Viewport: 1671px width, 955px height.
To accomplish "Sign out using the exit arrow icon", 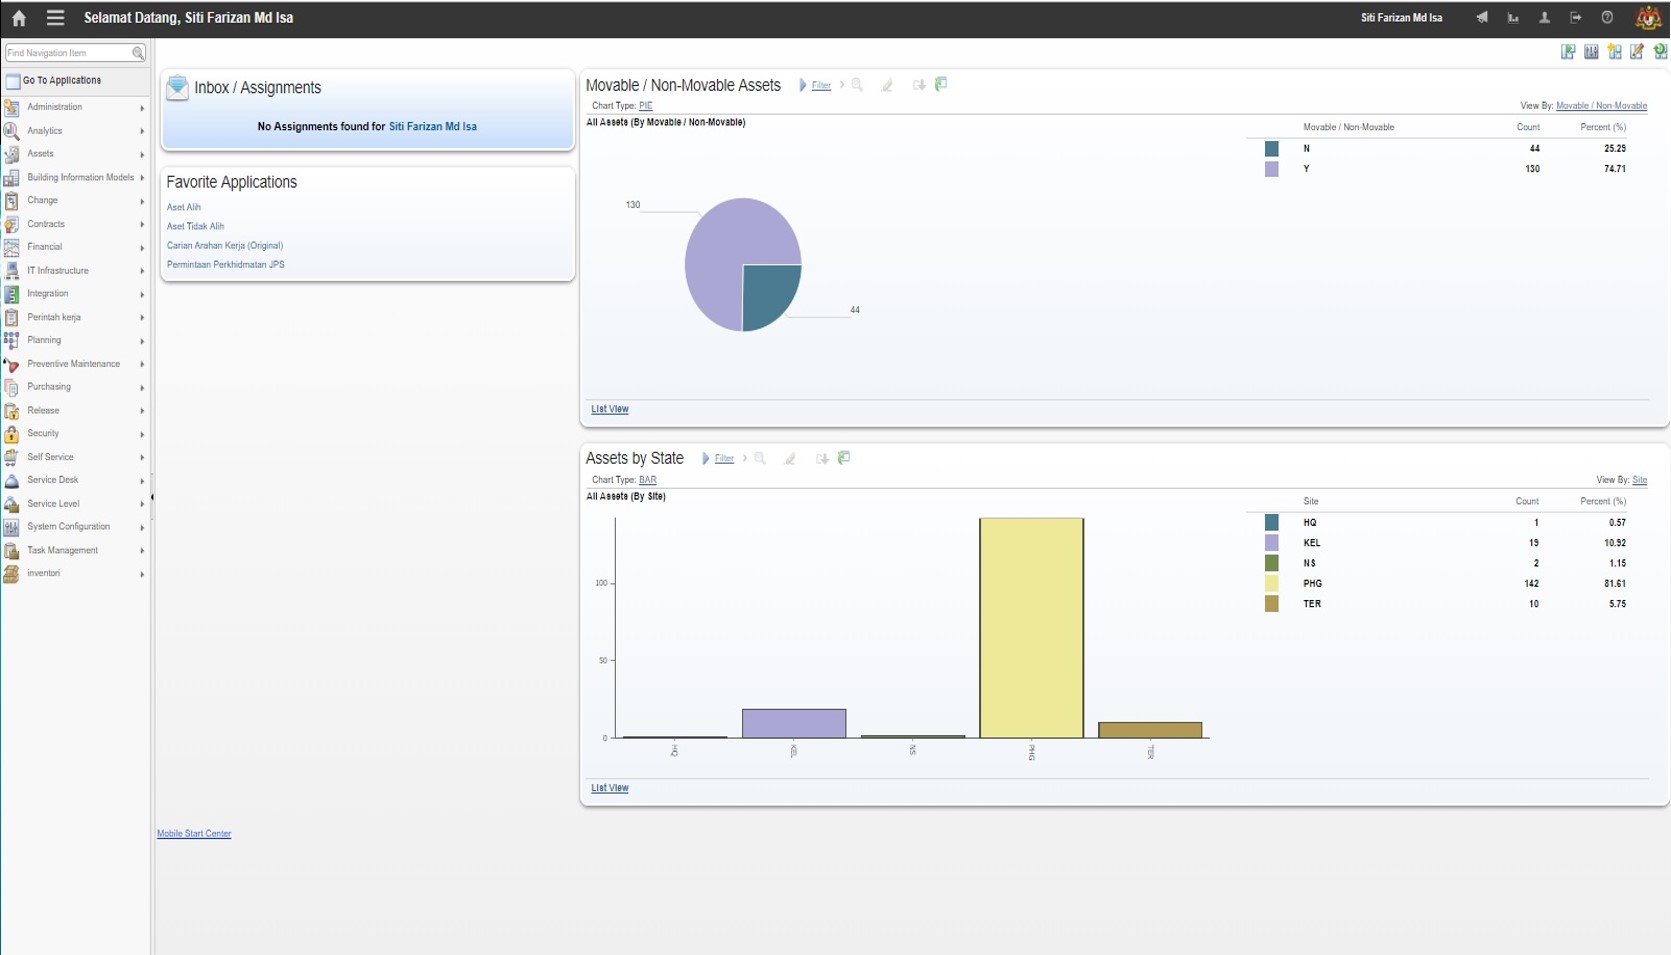I will pos(1576,18).
